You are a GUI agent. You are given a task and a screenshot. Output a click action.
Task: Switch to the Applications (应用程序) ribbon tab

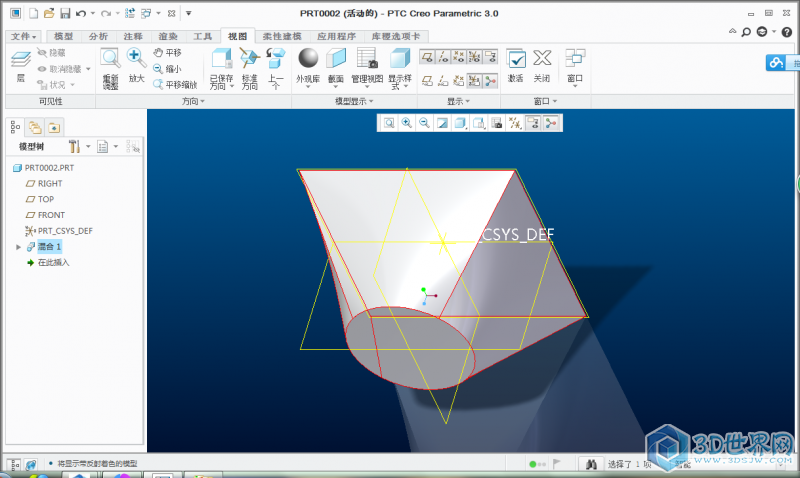click(336, 36)
